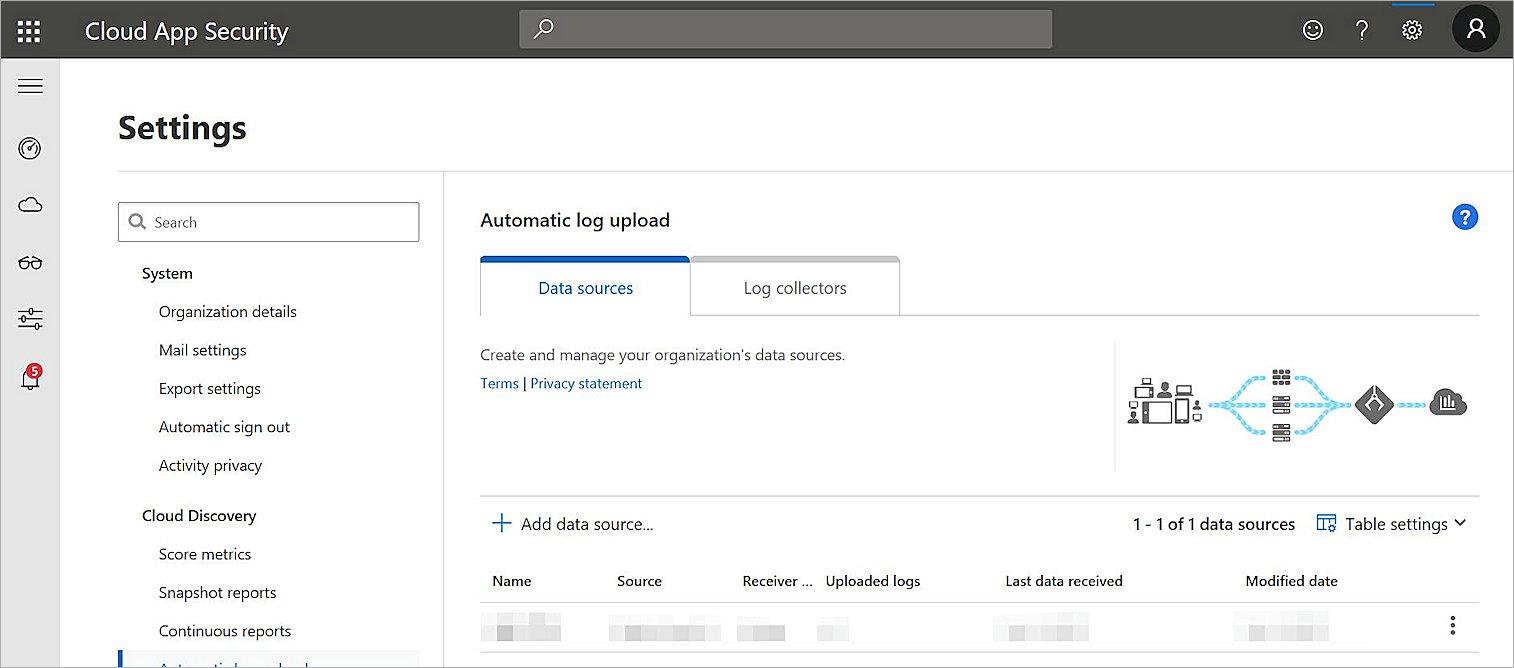Open the Control sliders icon
Image resolution: width=1514 pixels, height=668 pixels.
(30, 319)
